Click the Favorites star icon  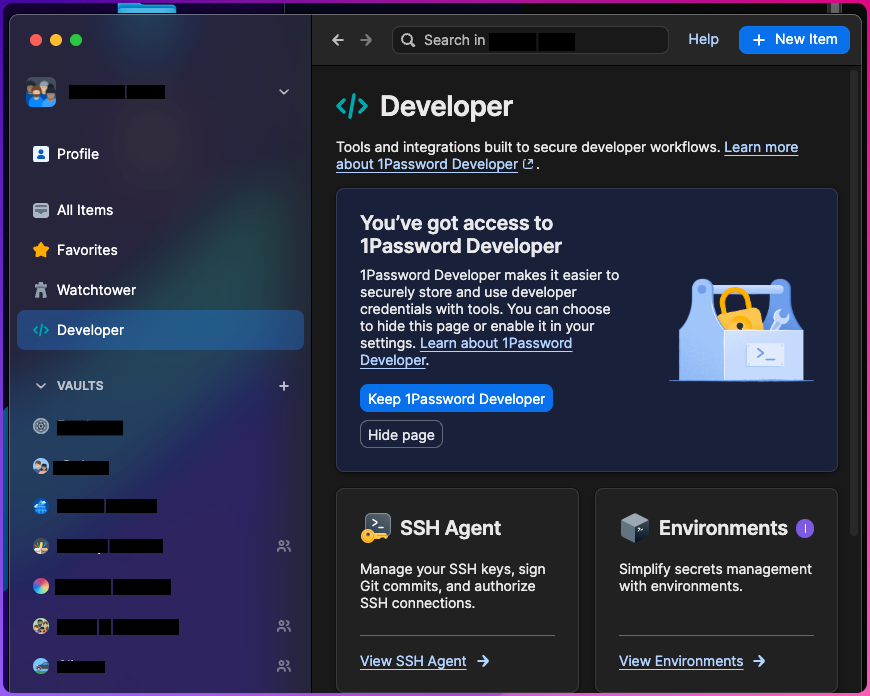[x=41, y=250]
